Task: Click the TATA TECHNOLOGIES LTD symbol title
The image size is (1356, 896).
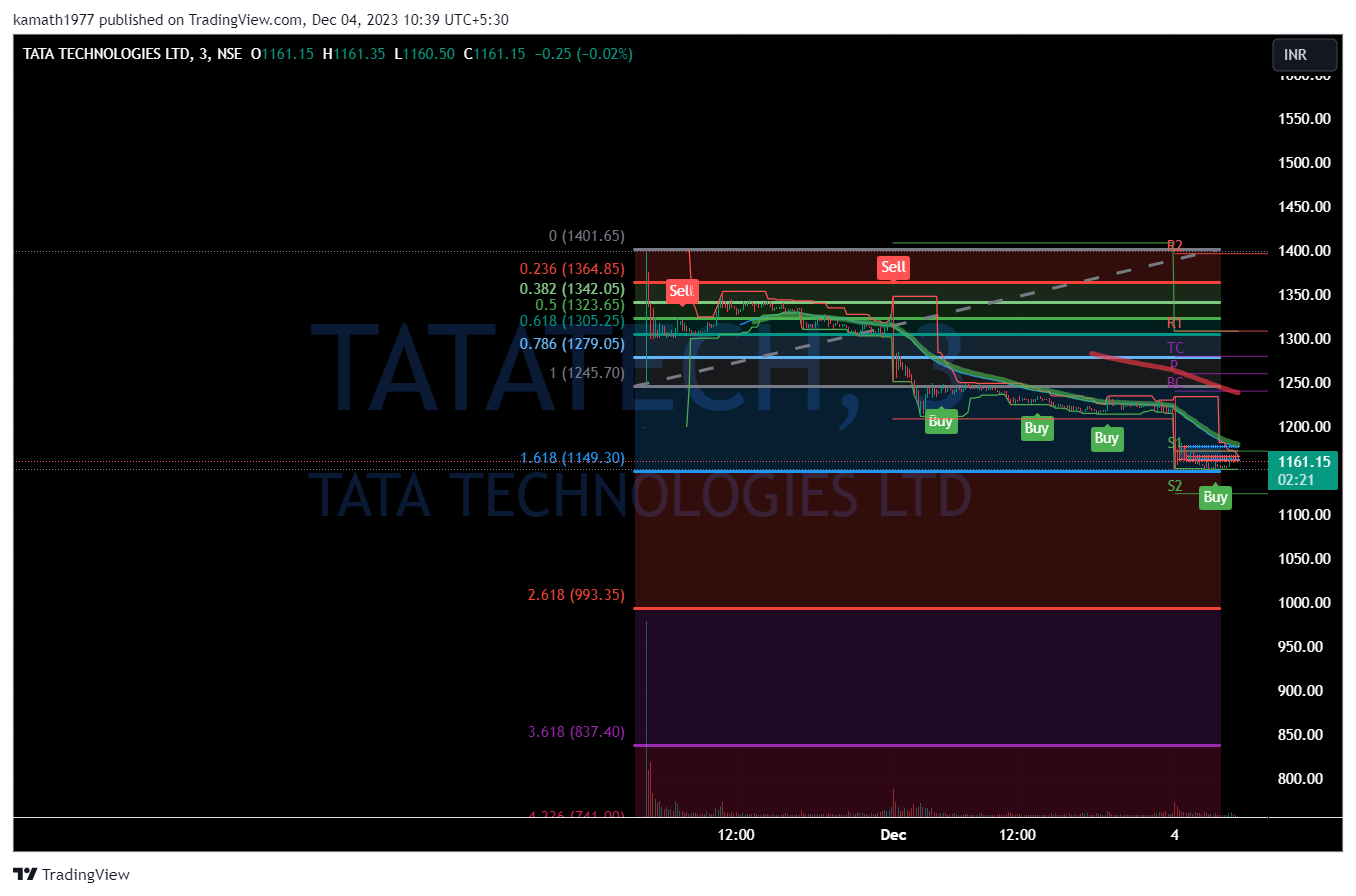Action: (105, 54)
